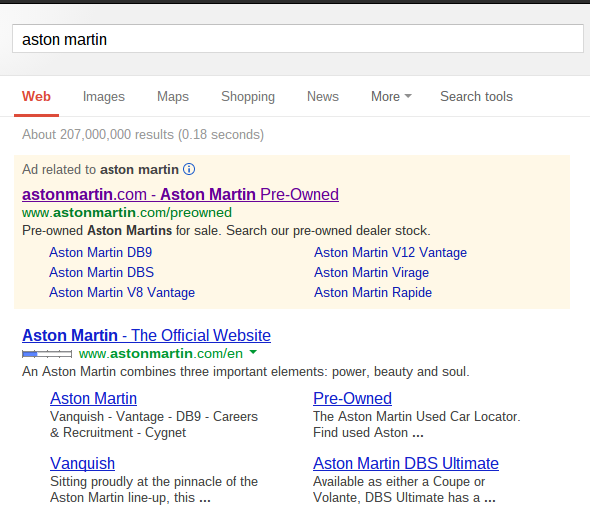Expand the More search options dropdown
The image size is (590, 509).
[391, 97]
